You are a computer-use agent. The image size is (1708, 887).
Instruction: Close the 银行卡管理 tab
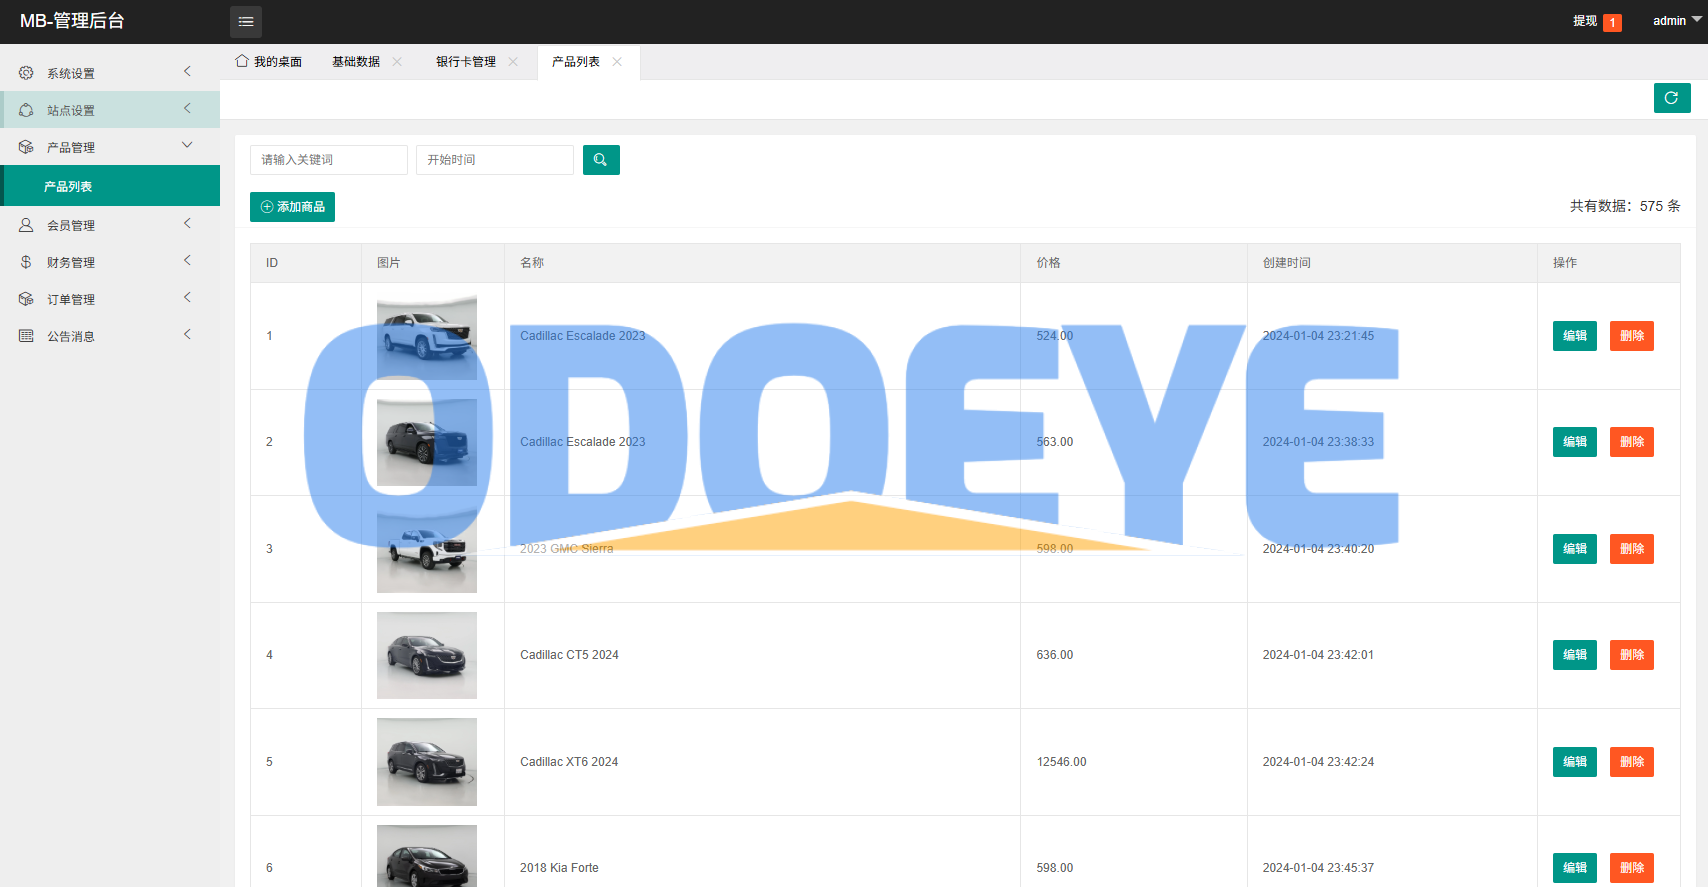pyautogui.click(x=513, y=62)
